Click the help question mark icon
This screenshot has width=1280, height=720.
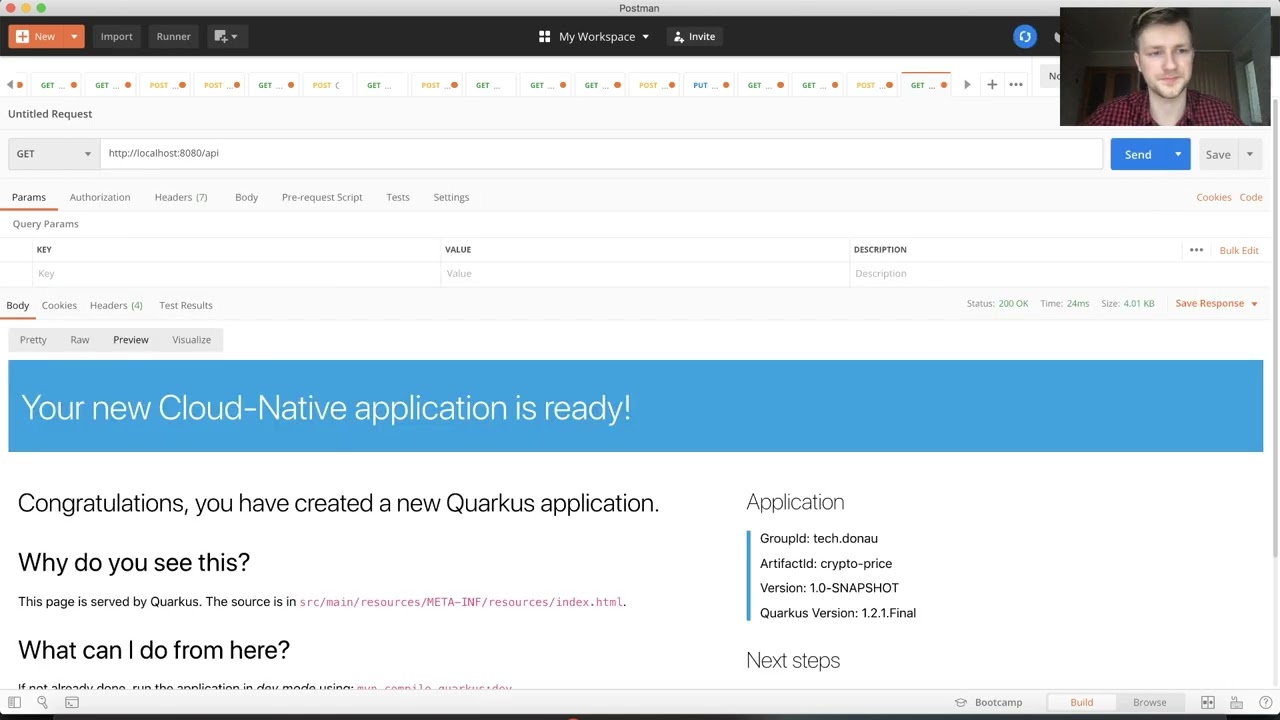(1264, 702)
